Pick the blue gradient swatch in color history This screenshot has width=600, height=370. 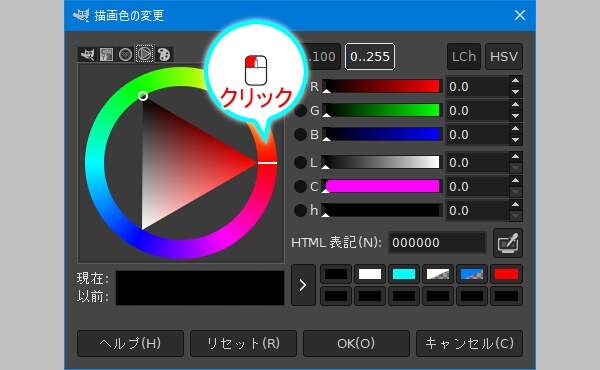click(472, 274)
